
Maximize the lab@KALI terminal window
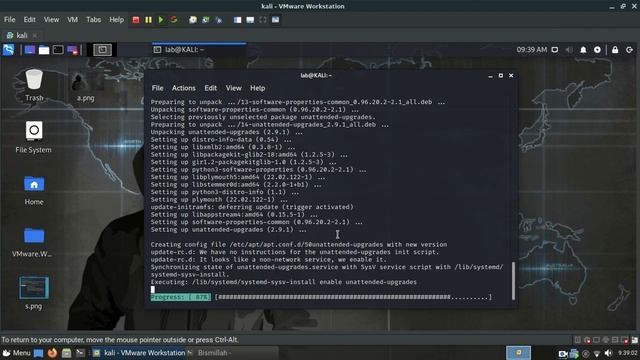[x=501, y=76]
